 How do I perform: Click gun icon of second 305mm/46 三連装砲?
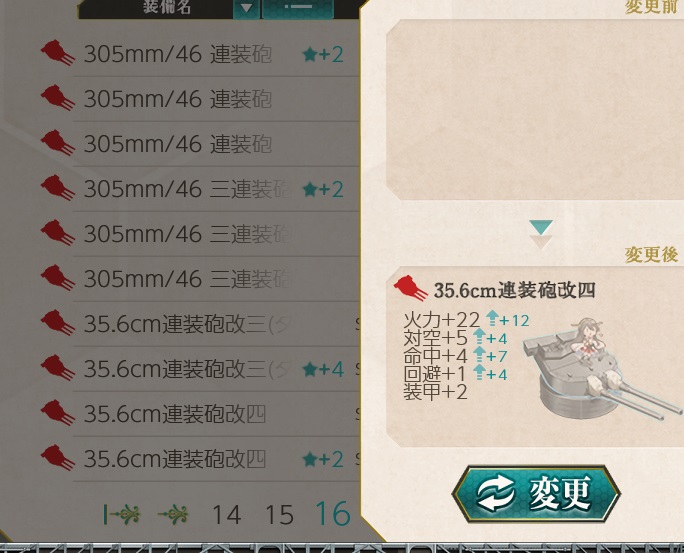pyautogui.click(x=57, y=232)
